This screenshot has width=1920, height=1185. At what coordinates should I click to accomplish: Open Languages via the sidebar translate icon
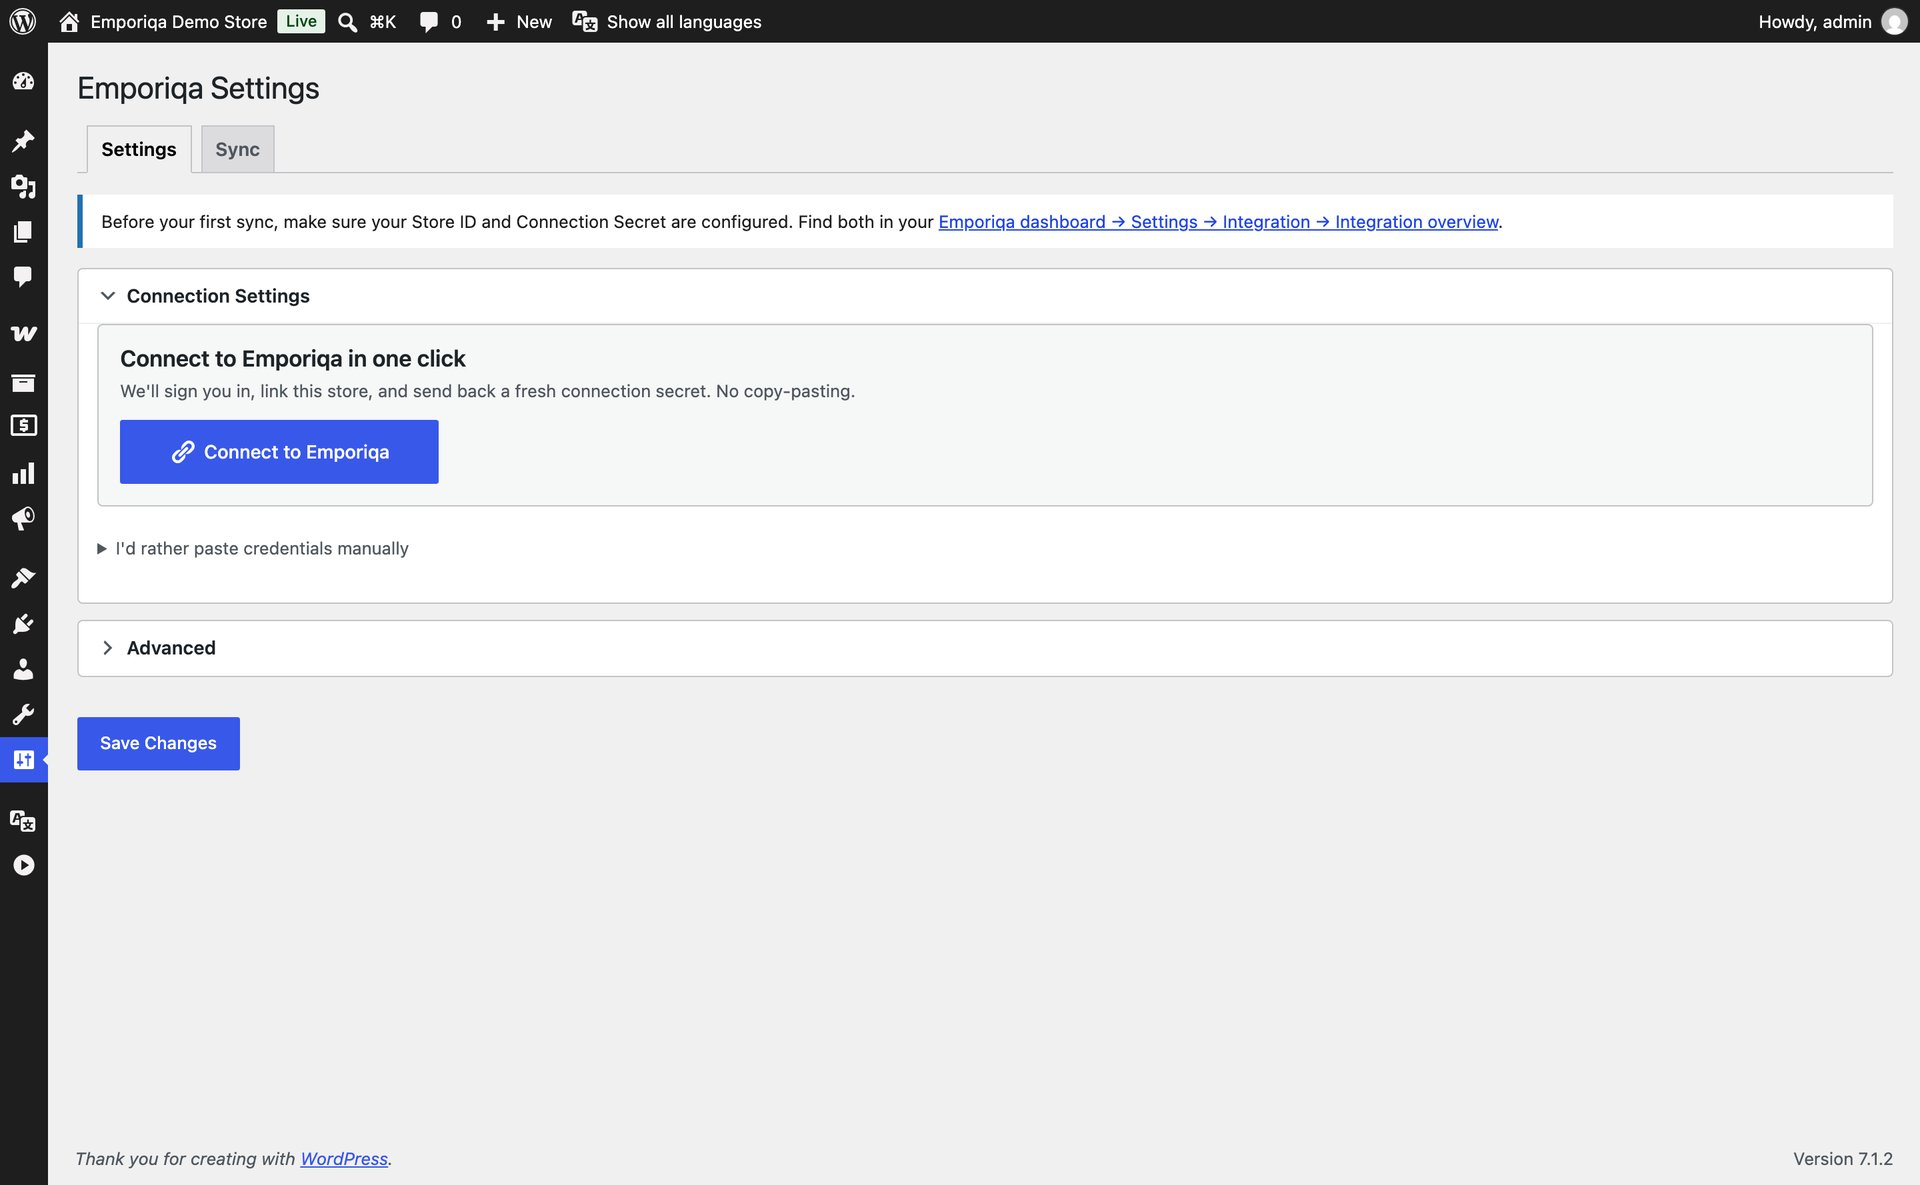click(23, 821)
